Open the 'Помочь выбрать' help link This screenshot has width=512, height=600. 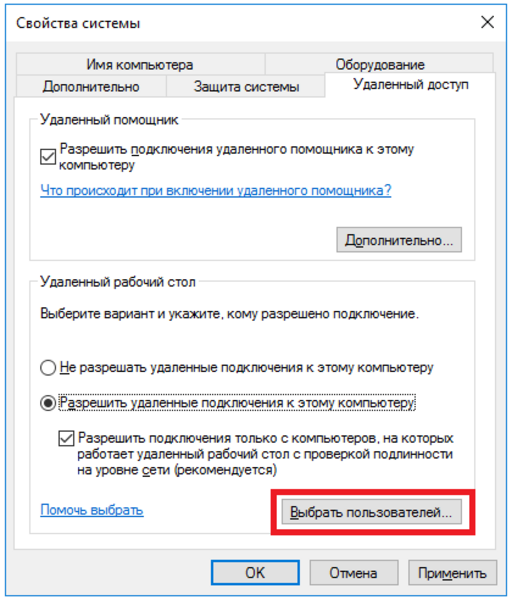[x=92, y=510]
